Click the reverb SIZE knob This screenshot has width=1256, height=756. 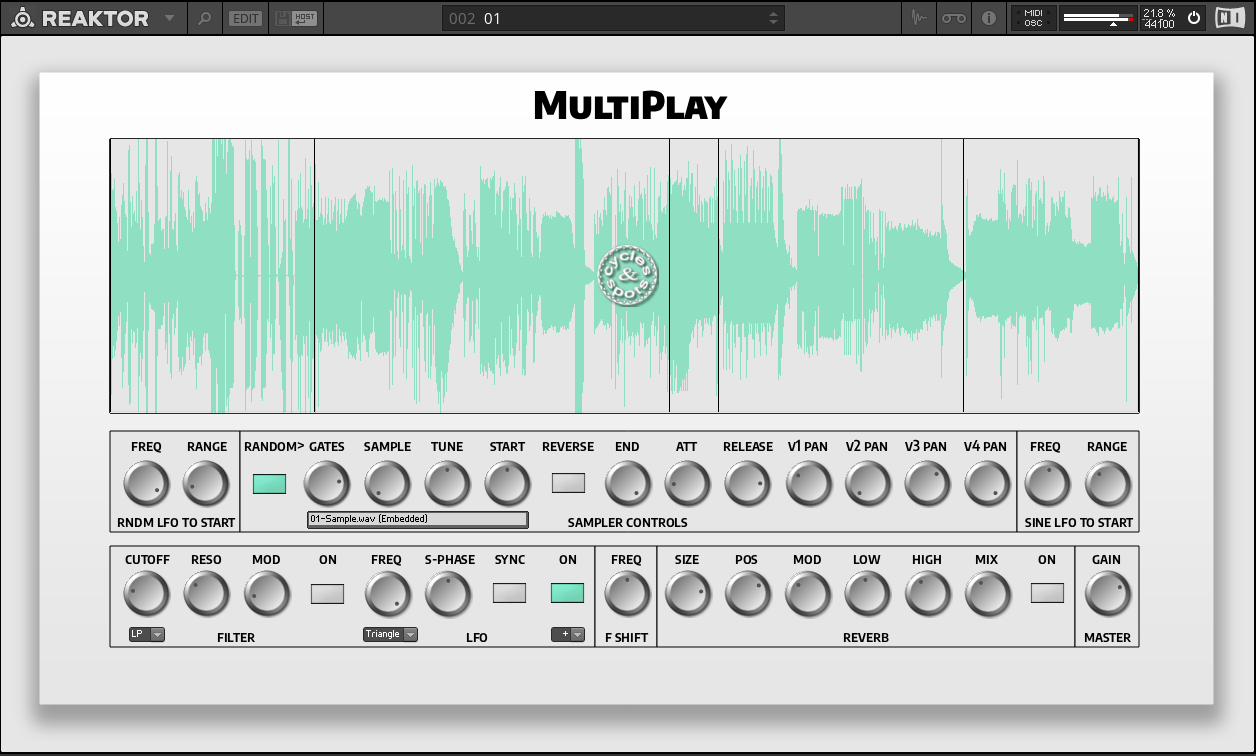687,594
